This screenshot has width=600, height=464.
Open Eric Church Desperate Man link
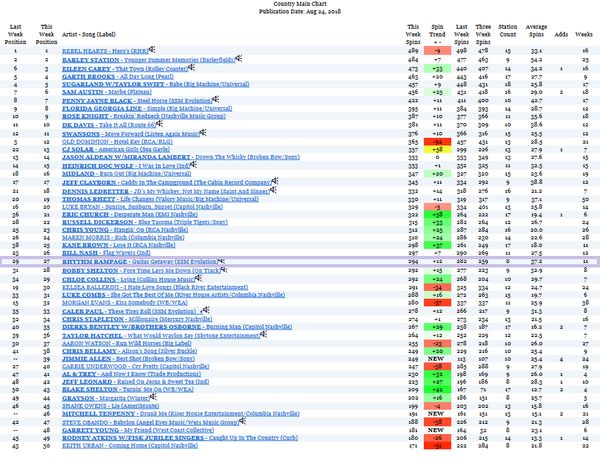130,214
